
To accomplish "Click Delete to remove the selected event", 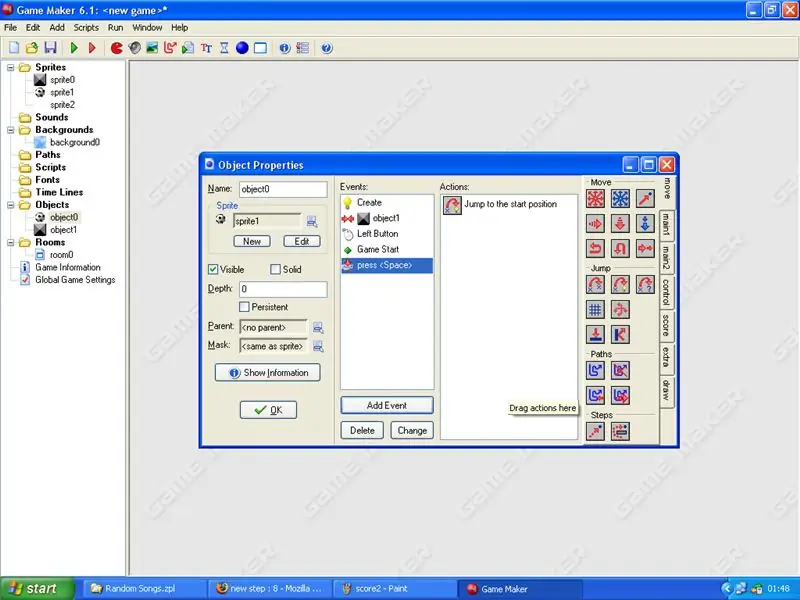I will (x=362, y=430).
